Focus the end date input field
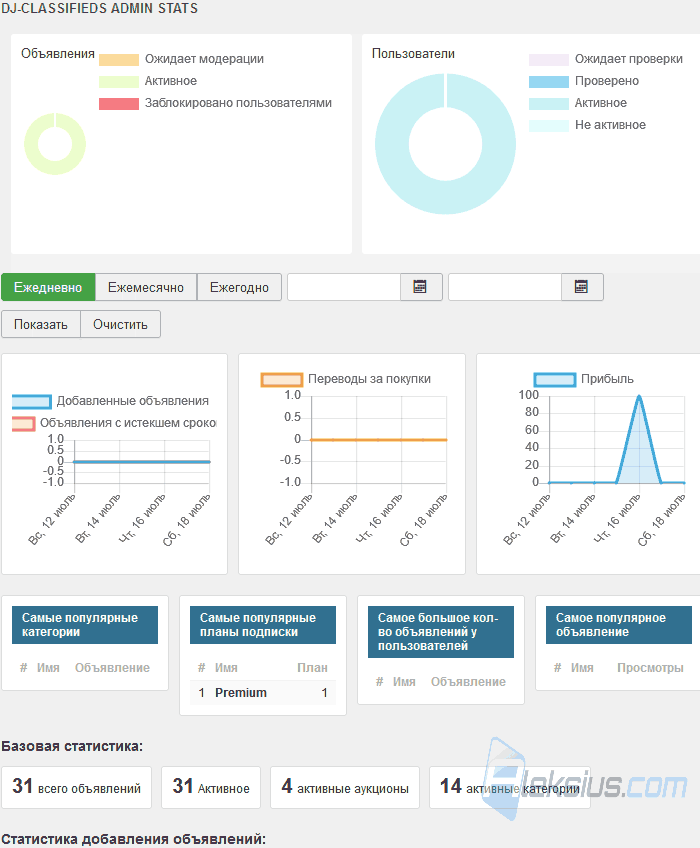 click(505, 287)
